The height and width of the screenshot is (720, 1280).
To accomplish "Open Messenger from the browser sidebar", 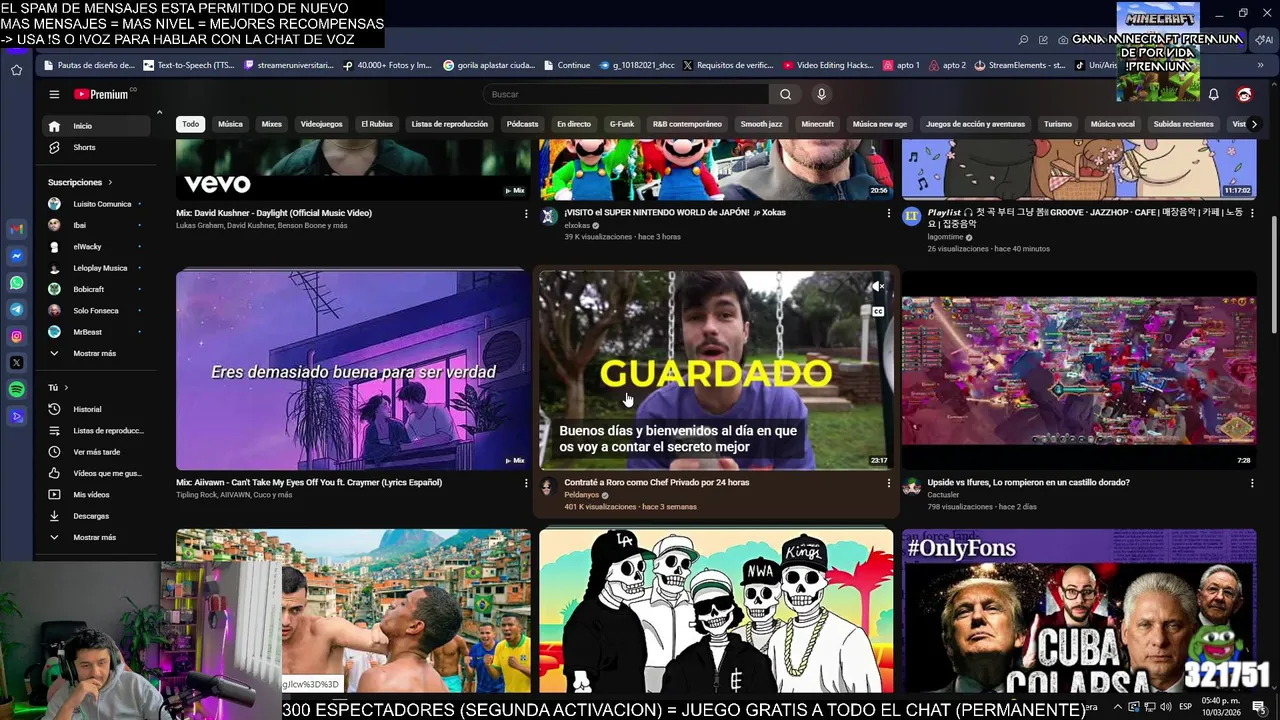I will 17,256.
